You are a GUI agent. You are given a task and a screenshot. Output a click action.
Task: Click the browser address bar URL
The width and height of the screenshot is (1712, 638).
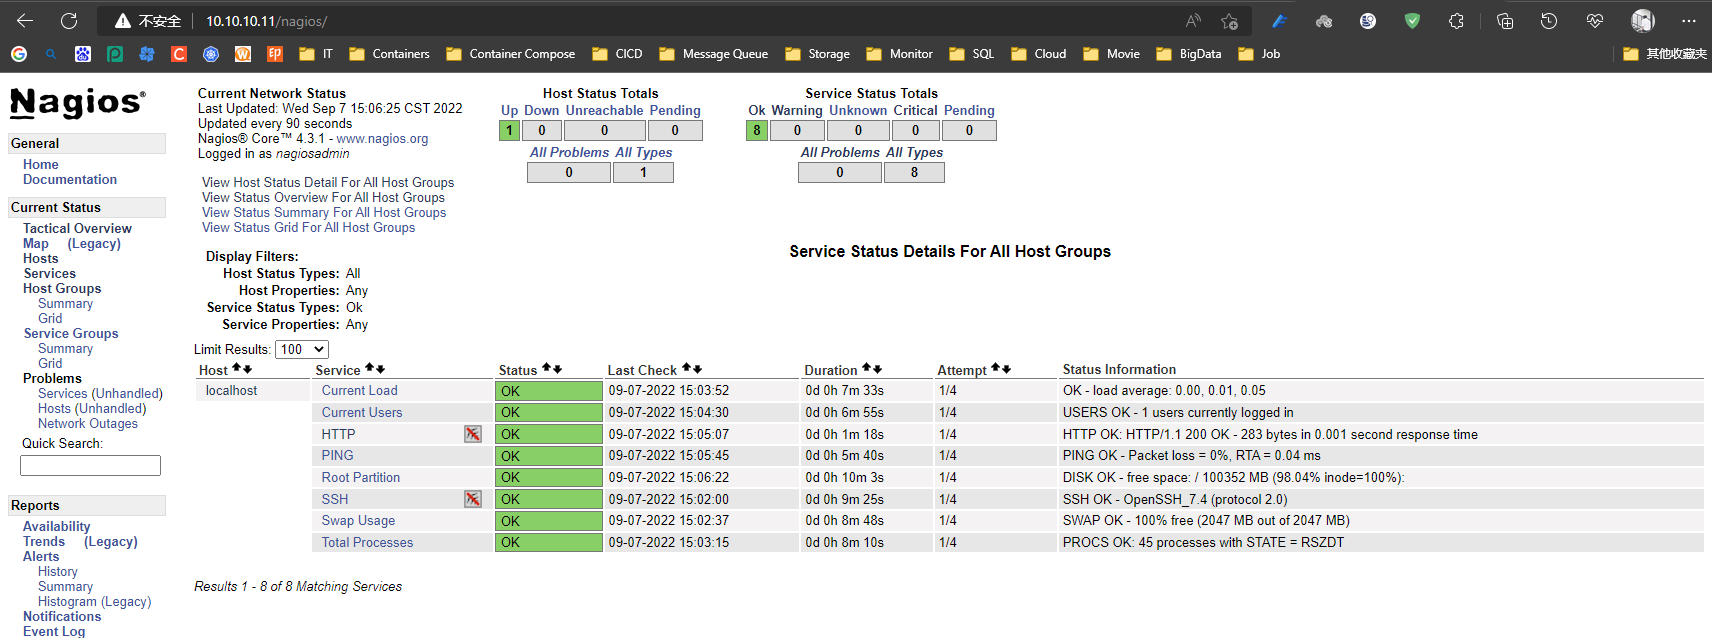tap(266, 21)
